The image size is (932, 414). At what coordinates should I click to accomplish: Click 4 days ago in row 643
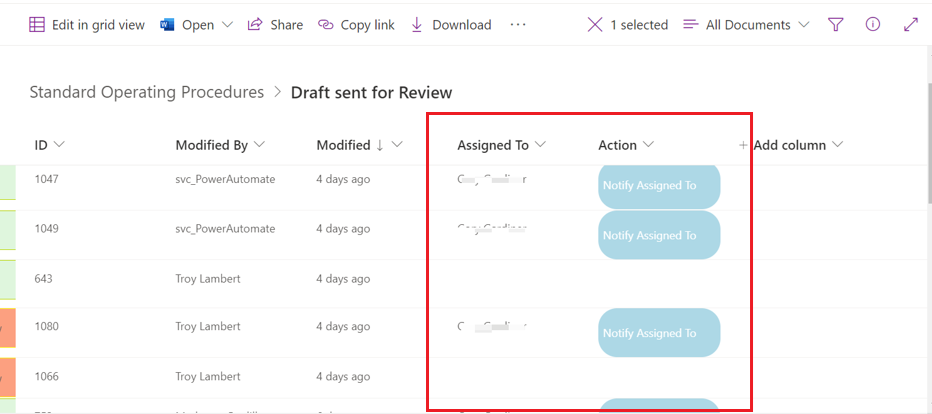tap(343, 279)
